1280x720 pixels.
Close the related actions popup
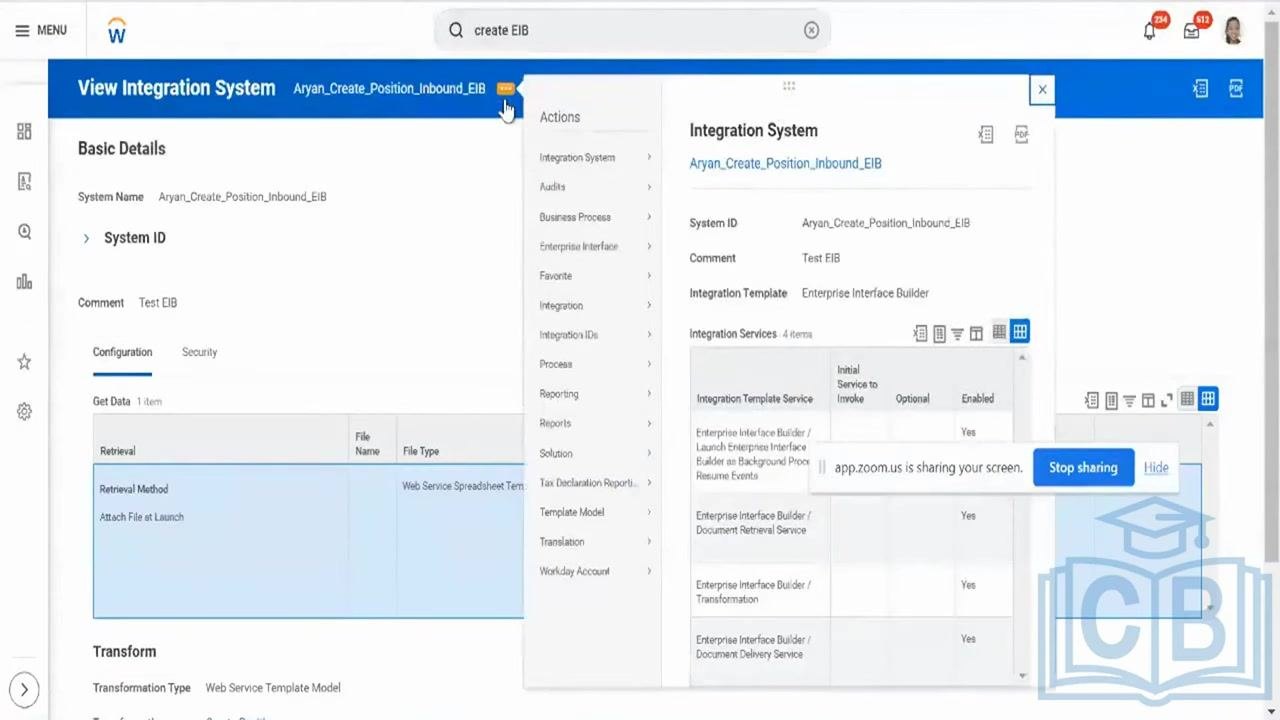[1042, 90]
